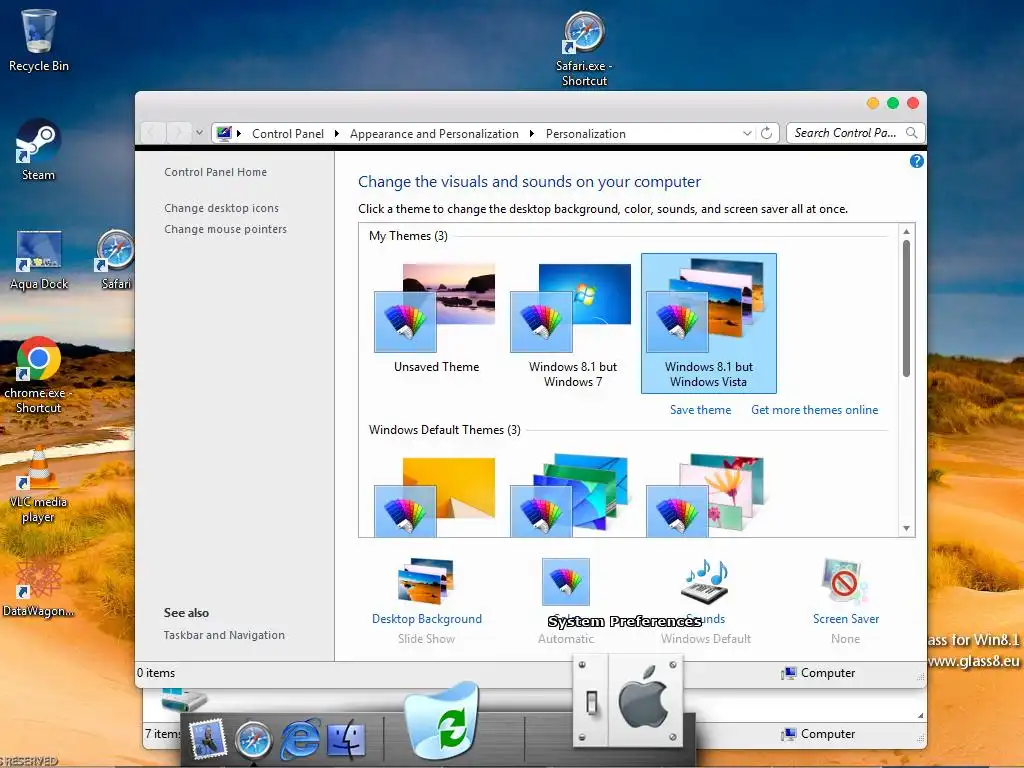
Task: Open System Preferences Apple icon in dock
Action: point(629,701)
